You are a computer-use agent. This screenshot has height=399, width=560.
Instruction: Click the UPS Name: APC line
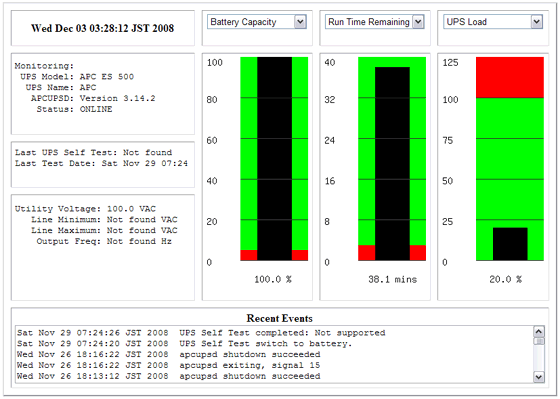(61, 88)
